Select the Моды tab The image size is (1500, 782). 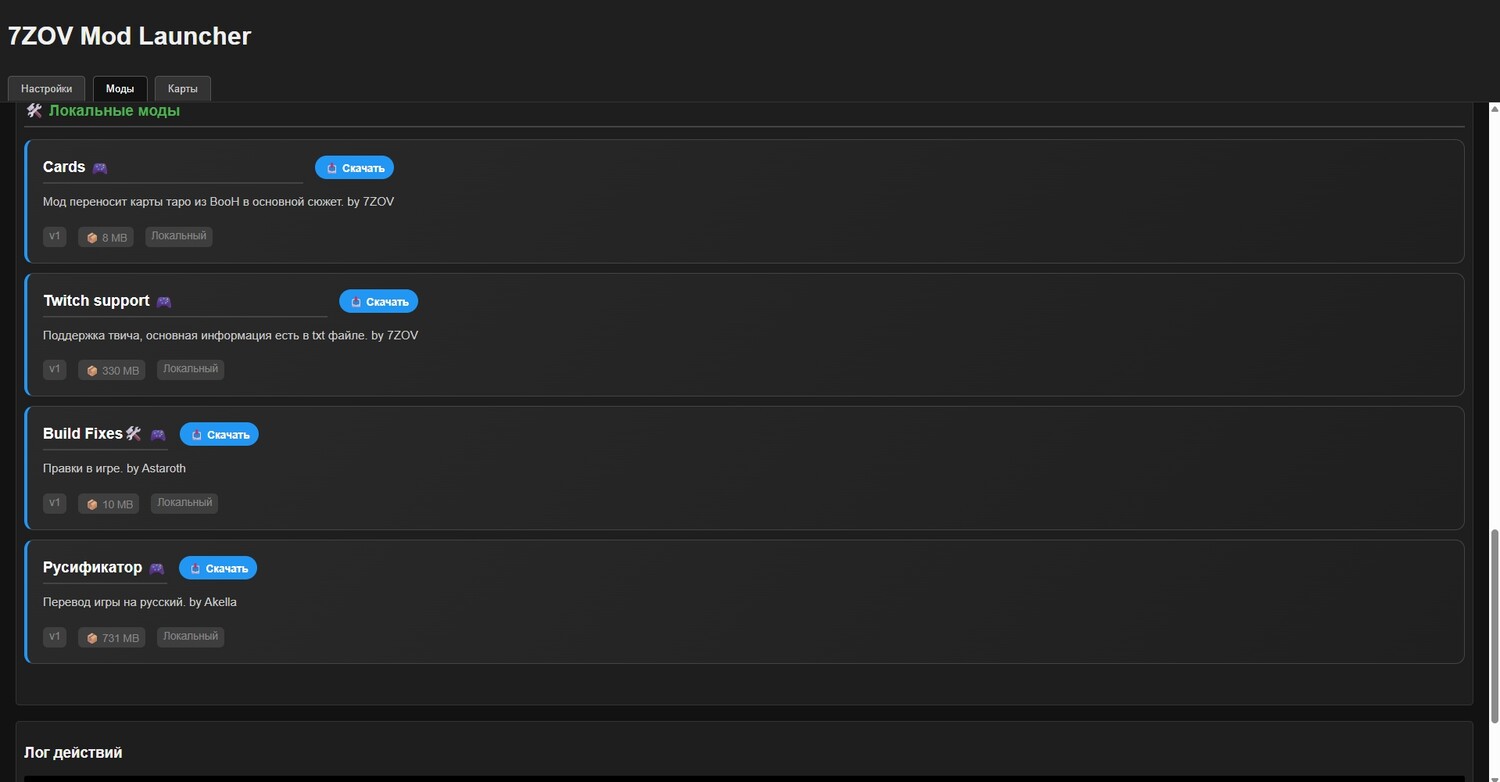click(120, 89)
